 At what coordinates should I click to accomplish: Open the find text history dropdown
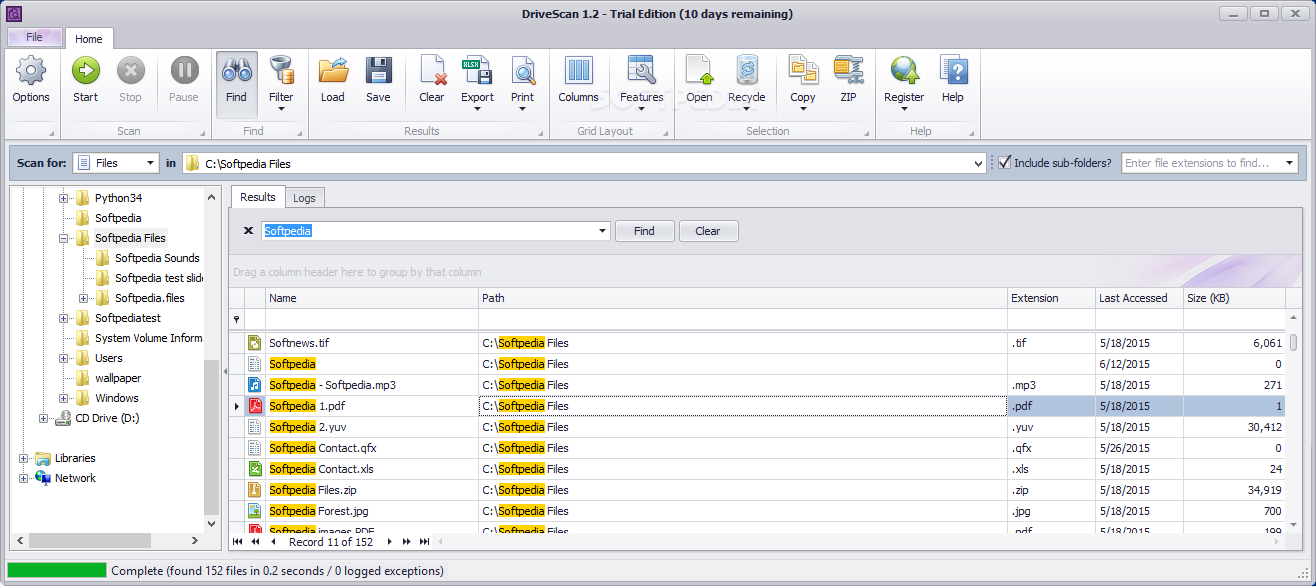pos(603,231)
